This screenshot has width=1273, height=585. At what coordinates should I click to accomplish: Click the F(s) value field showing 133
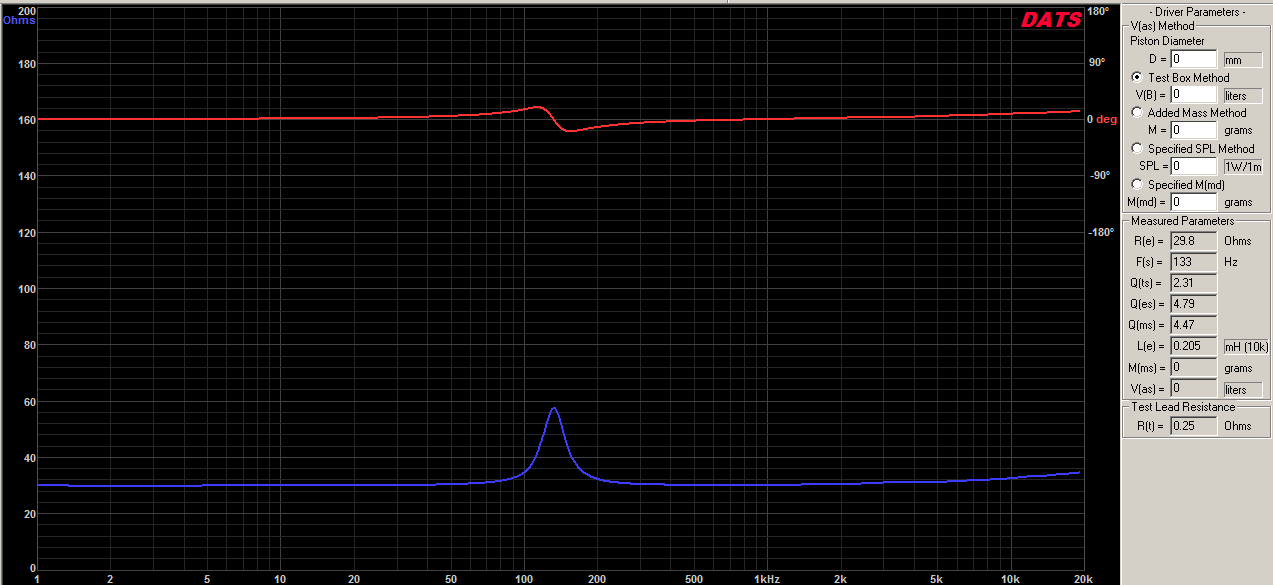[x=1194, y=262]
